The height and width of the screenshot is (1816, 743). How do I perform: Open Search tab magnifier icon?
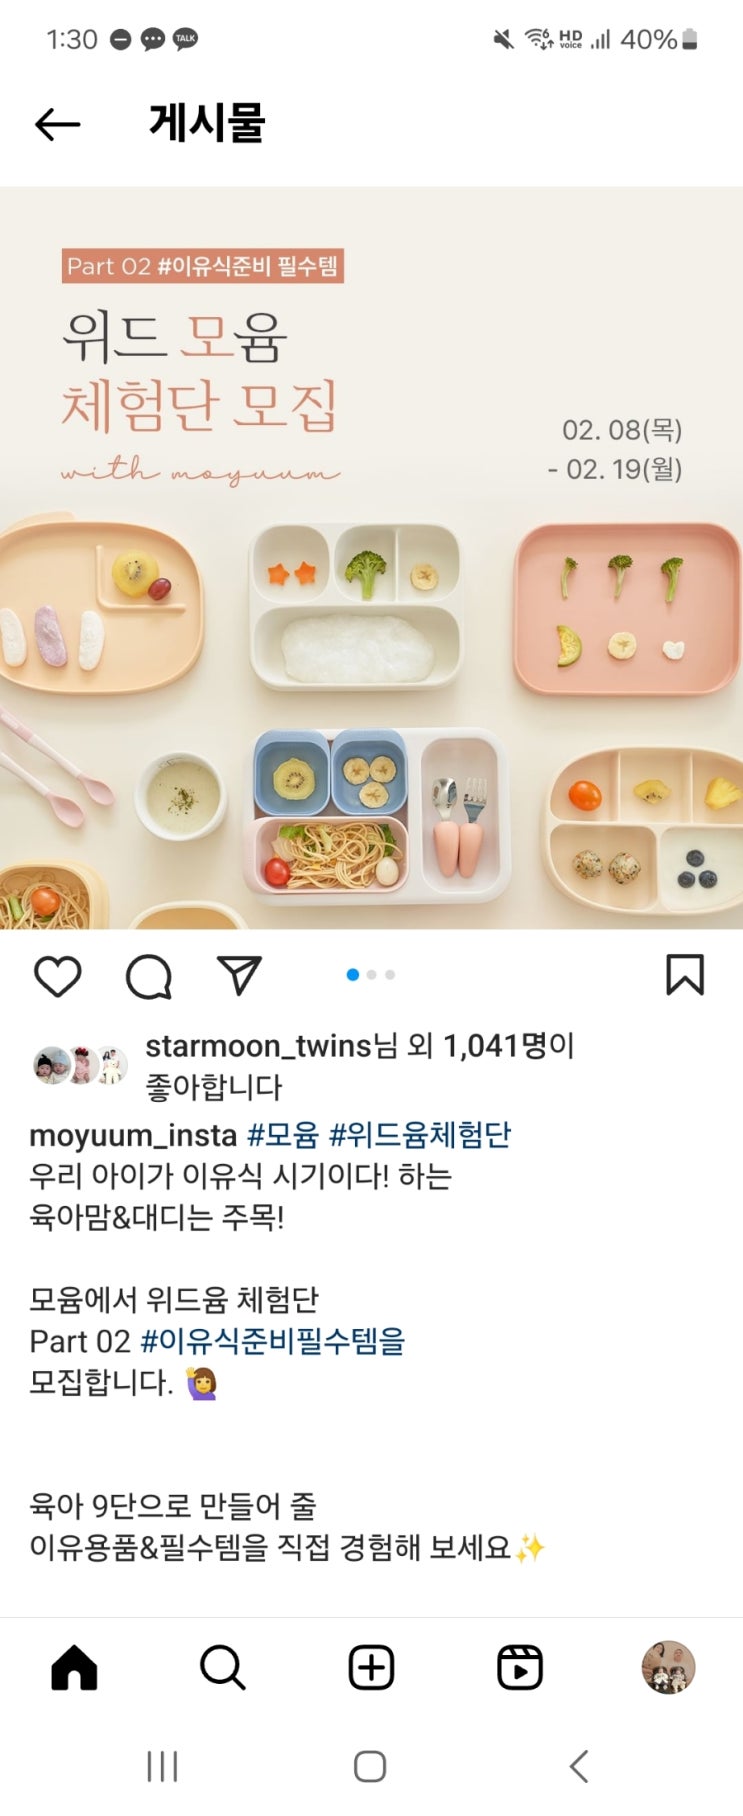click(x=222, y=1667)
